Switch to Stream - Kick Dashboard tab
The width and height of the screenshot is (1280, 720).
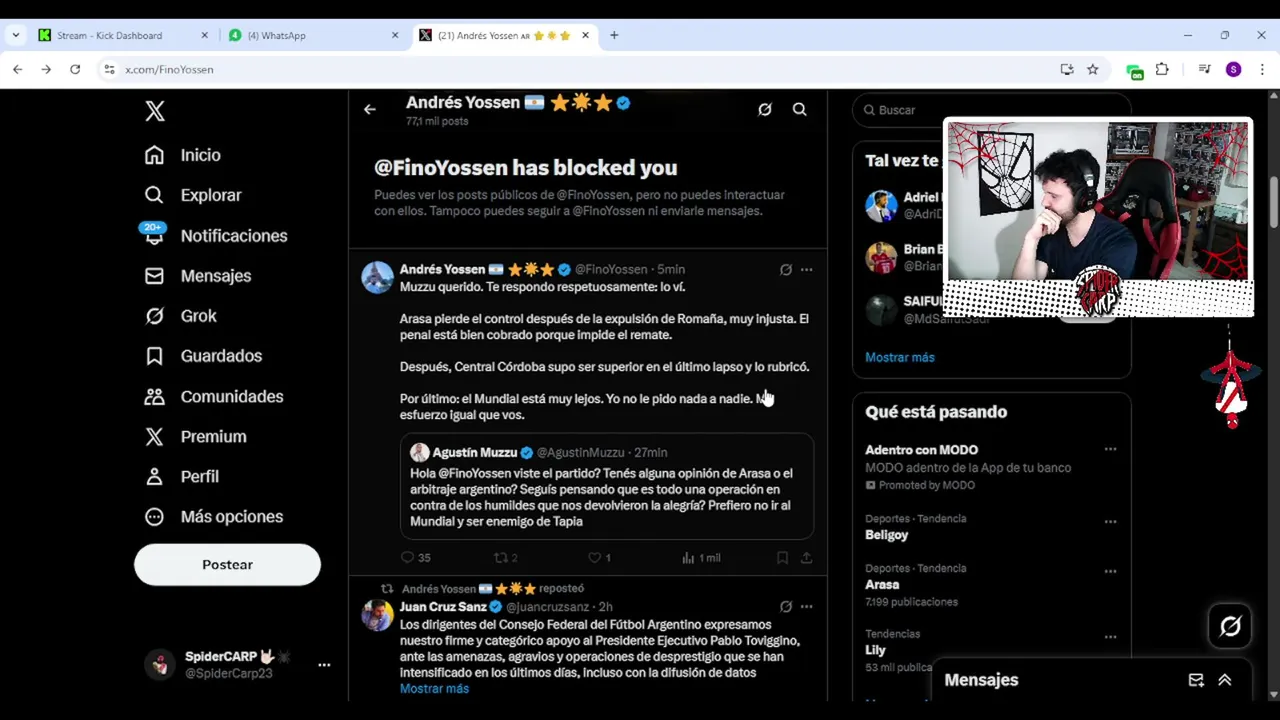pos(123,35)
